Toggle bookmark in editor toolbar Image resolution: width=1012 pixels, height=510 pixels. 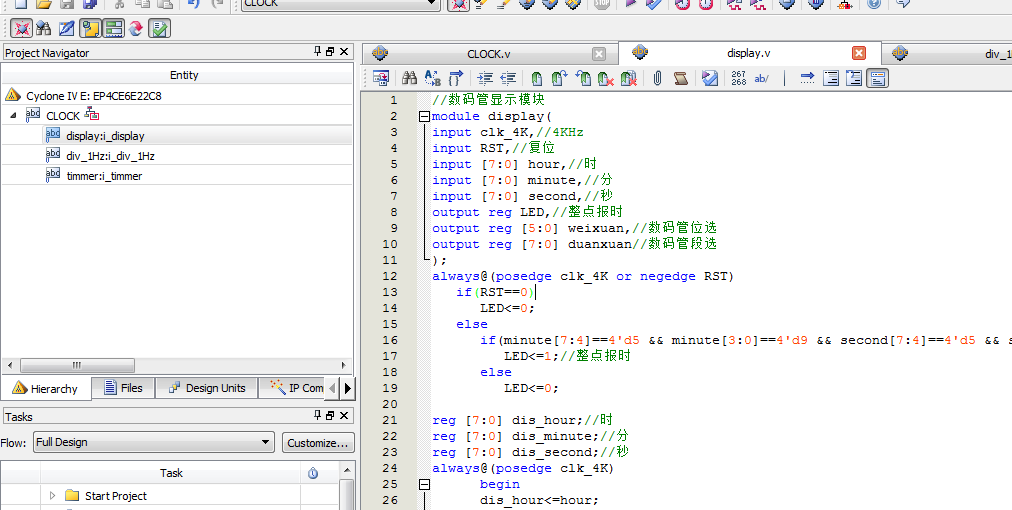536,78
